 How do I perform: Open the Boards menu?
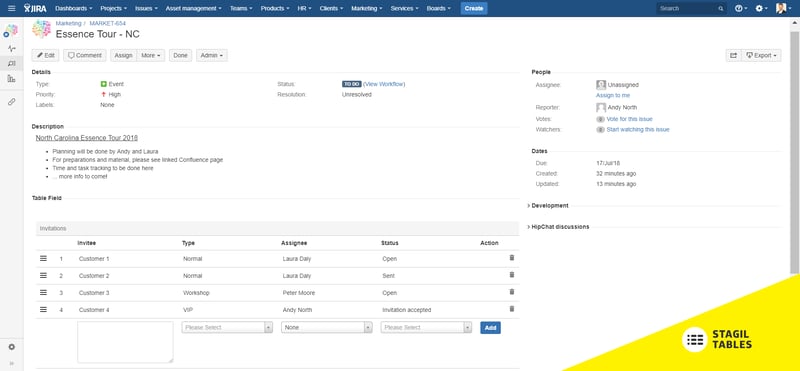click(x=438, y=8)
